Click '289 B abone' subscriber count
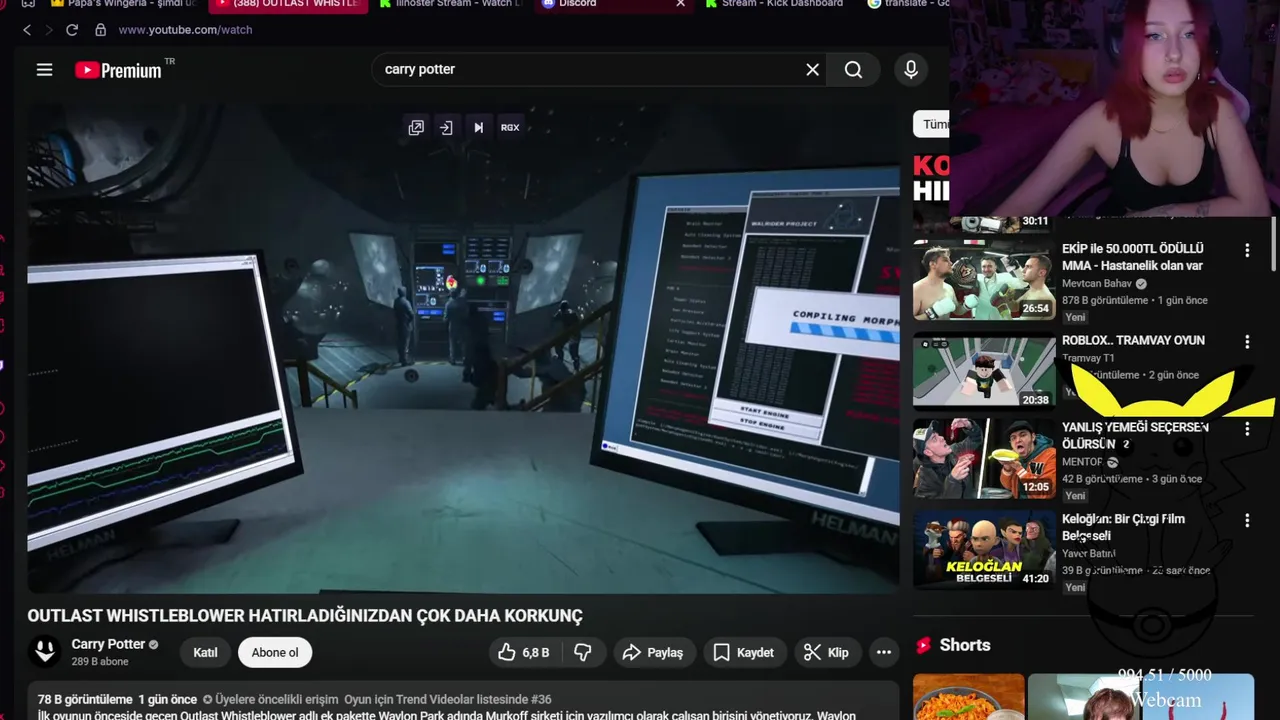This screenshot has height=720, width=1280. pos(100,662)
